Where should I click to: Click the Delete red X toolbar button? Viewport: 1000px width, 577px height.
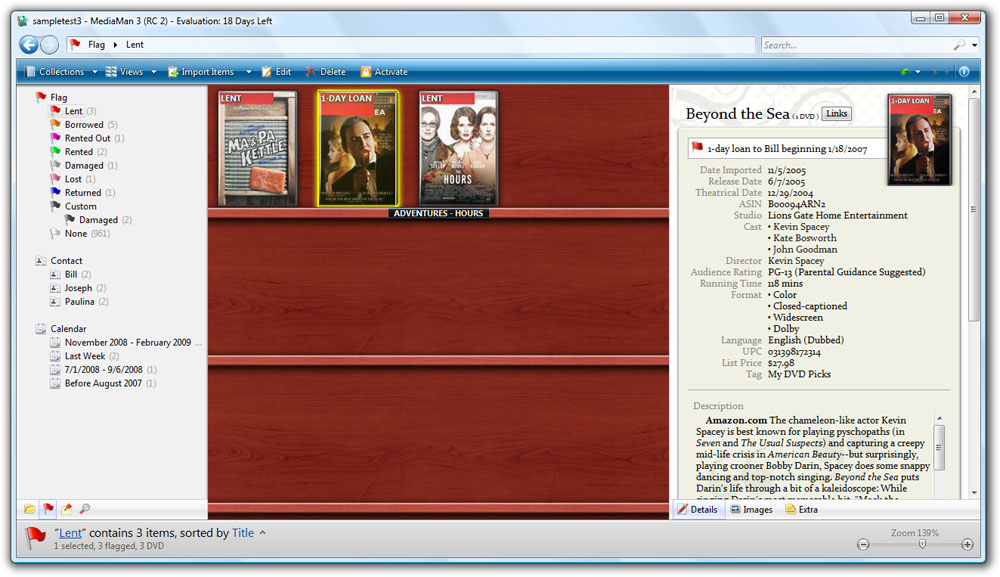[x=325, y=72]
